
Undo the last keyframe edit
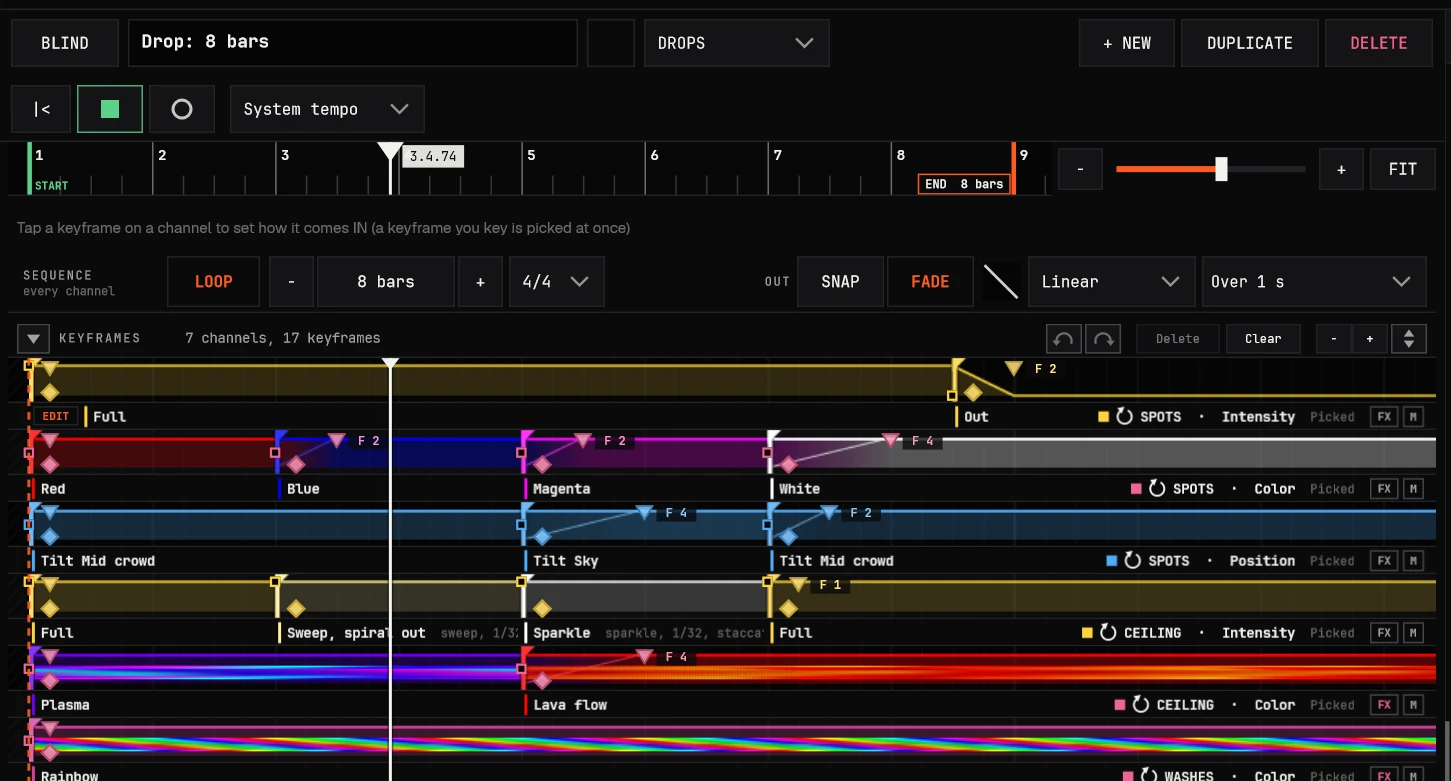tap(1064, 338)
